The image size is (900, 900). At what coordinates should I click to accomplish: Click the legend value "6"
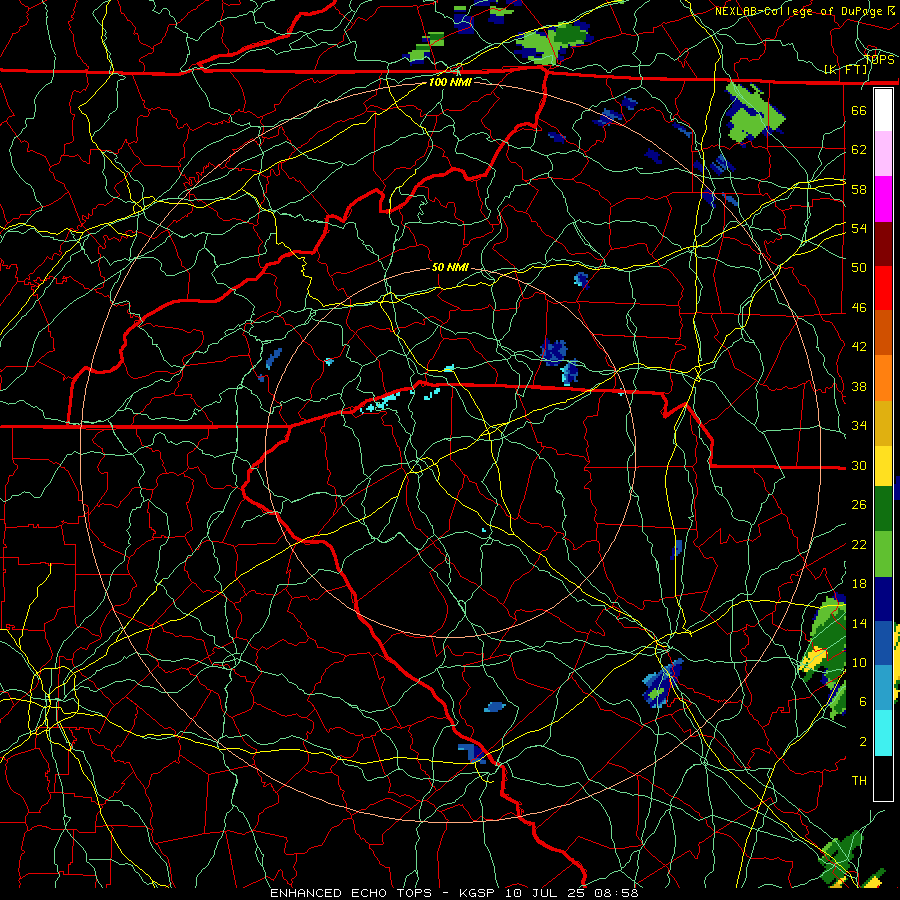pyautogui.click(x=862, y=702)
